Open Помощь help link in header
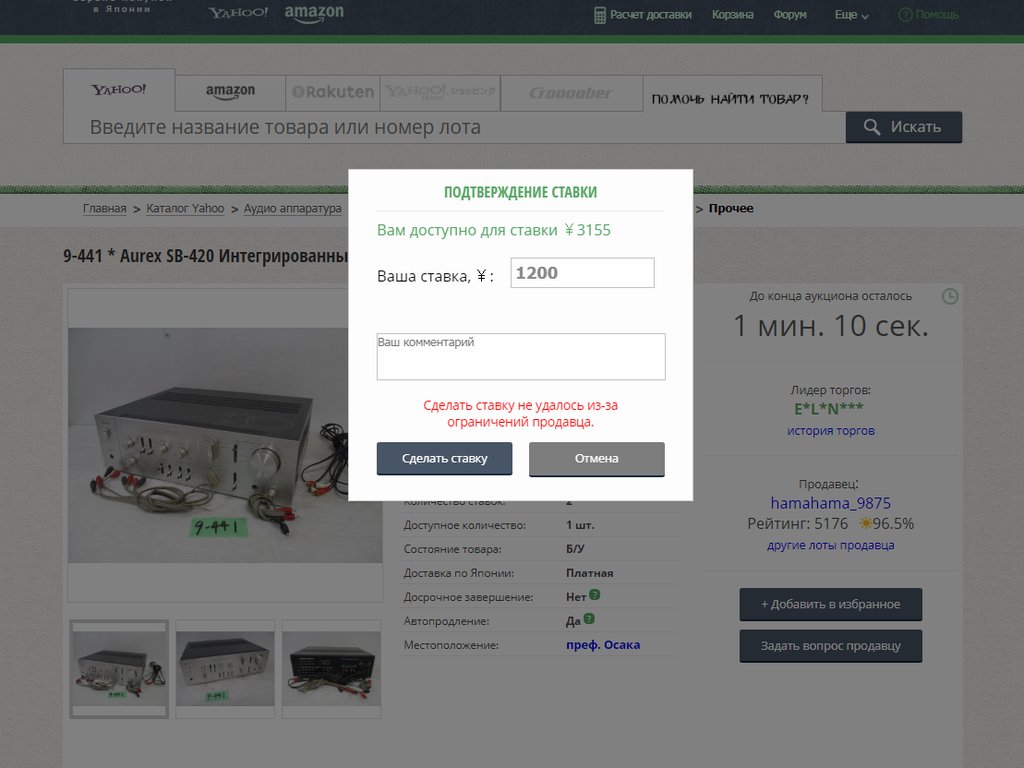This screenshot has height=768, width=1024. click(x=929, y=15)
